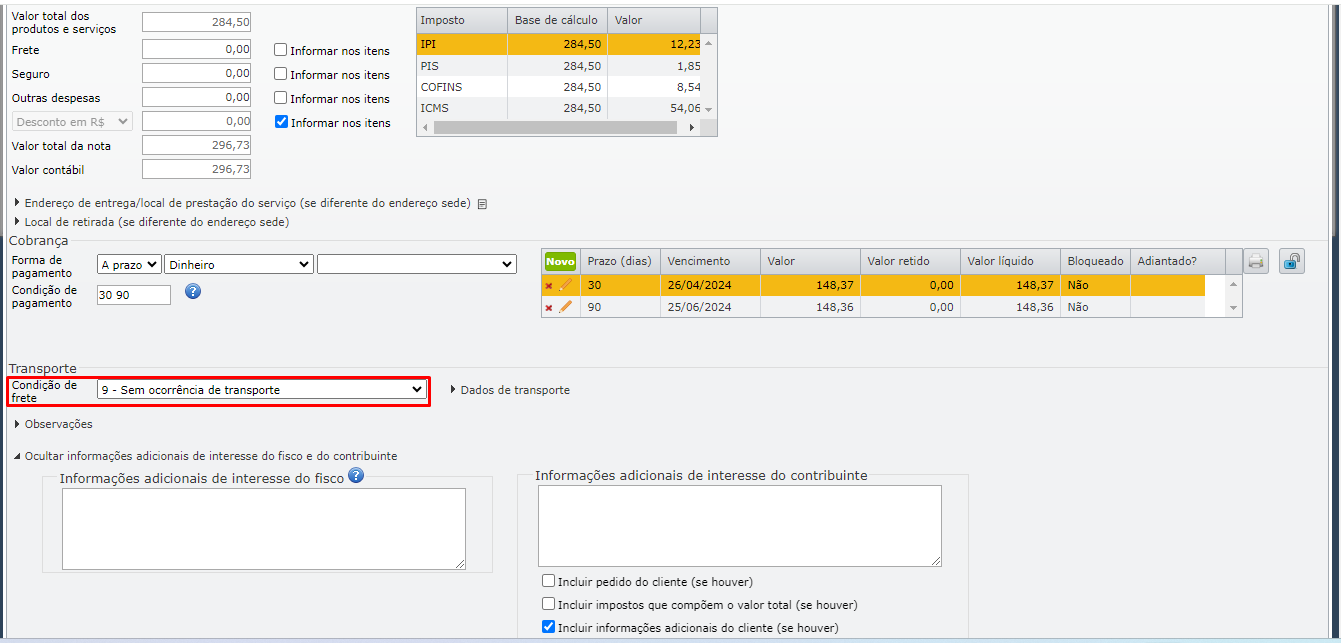1341x643 pixels.
Task: Select the ICMS tax row
Action: point(558,108)
